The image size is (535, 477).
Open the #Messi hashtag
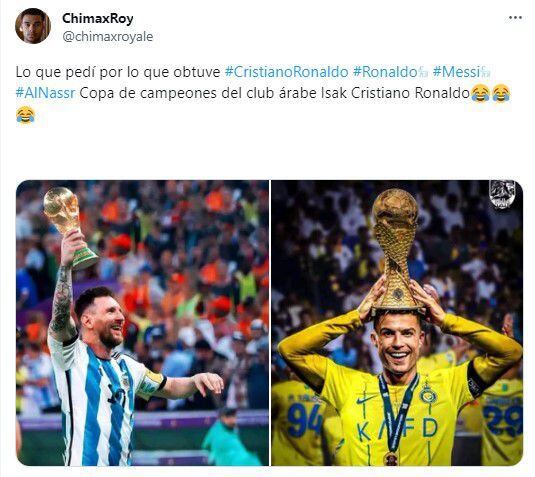point(457,72)
